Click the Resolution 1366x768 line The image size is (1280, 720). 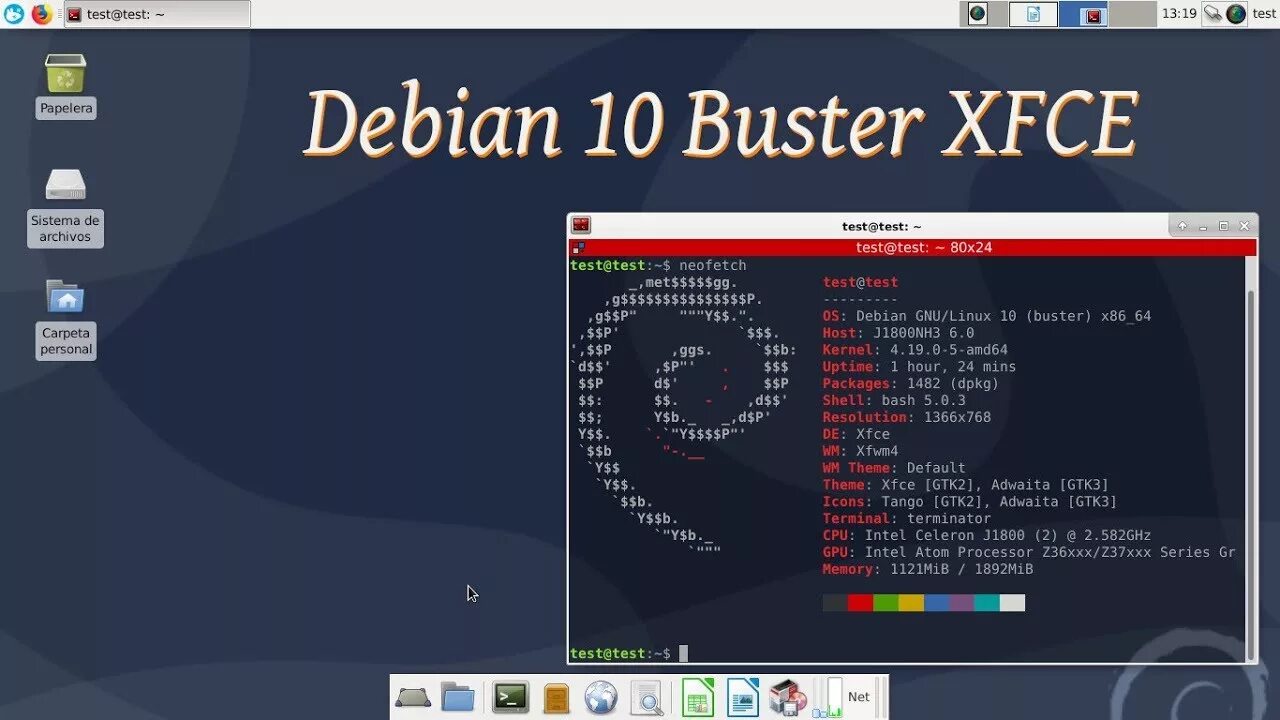(907, 417)
